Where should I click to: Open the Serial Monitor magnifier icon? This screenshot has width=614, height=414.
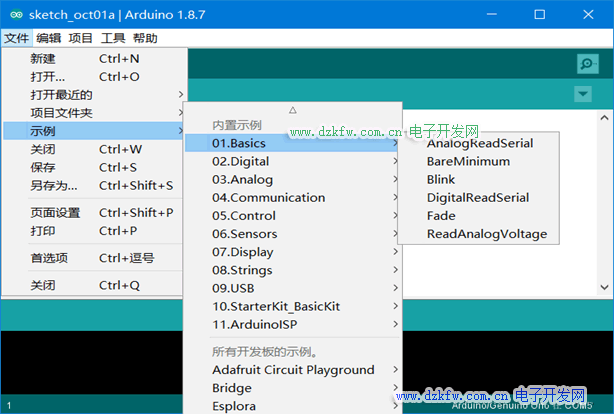587,63
